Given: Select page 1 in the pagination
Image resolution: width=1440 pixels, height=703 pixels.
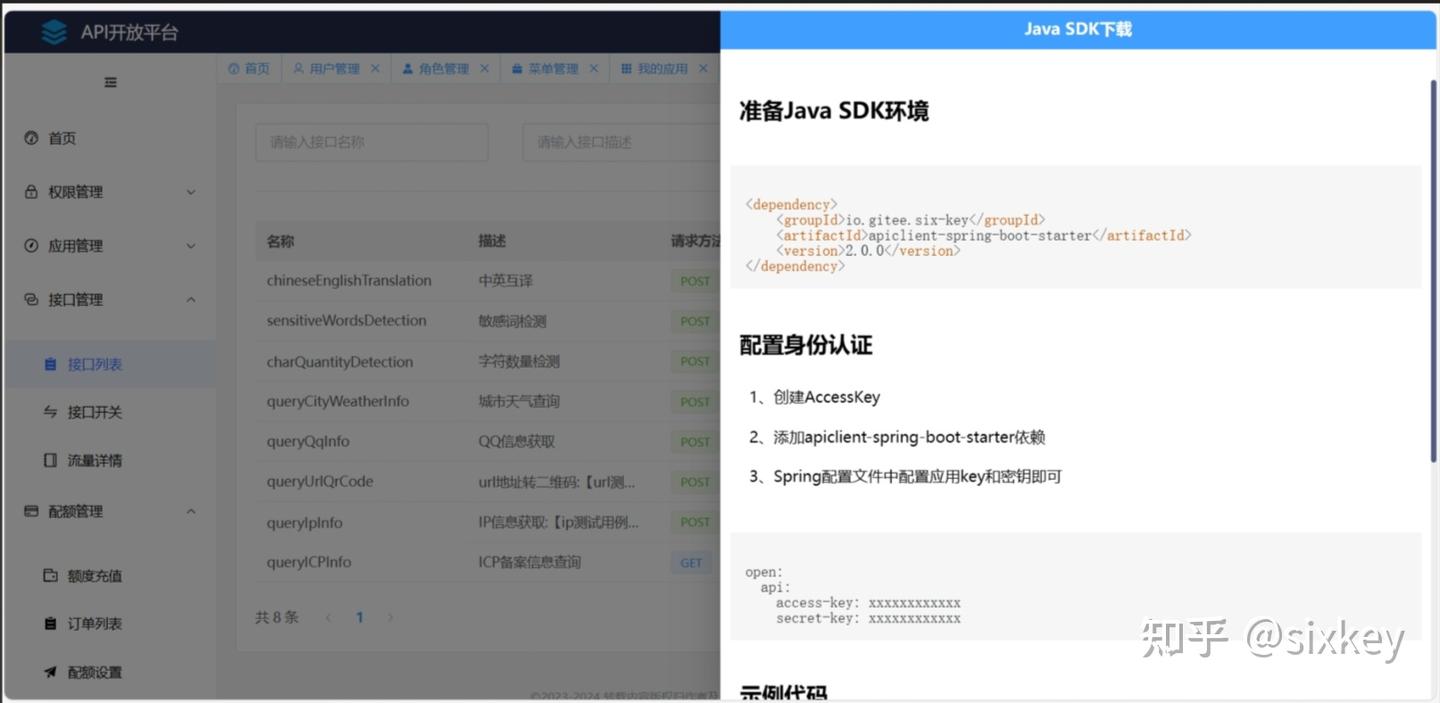Looking at the screenshot, I should (x=359, y=617).
